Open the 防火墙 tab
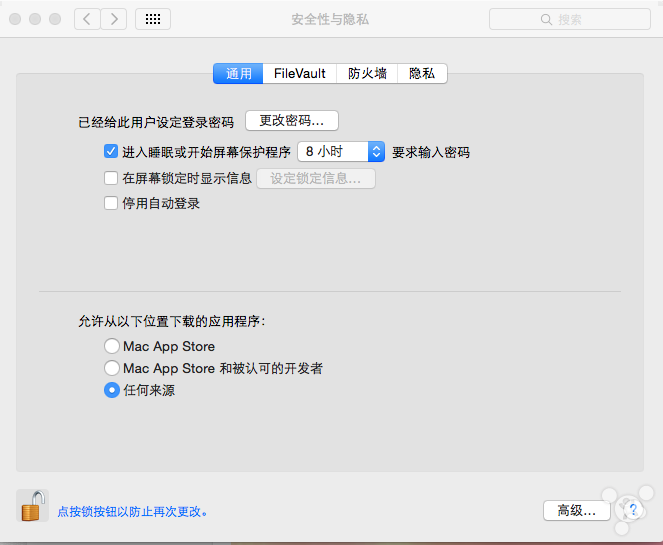Viewport: 663px width, 545px height. pos(367,74)
